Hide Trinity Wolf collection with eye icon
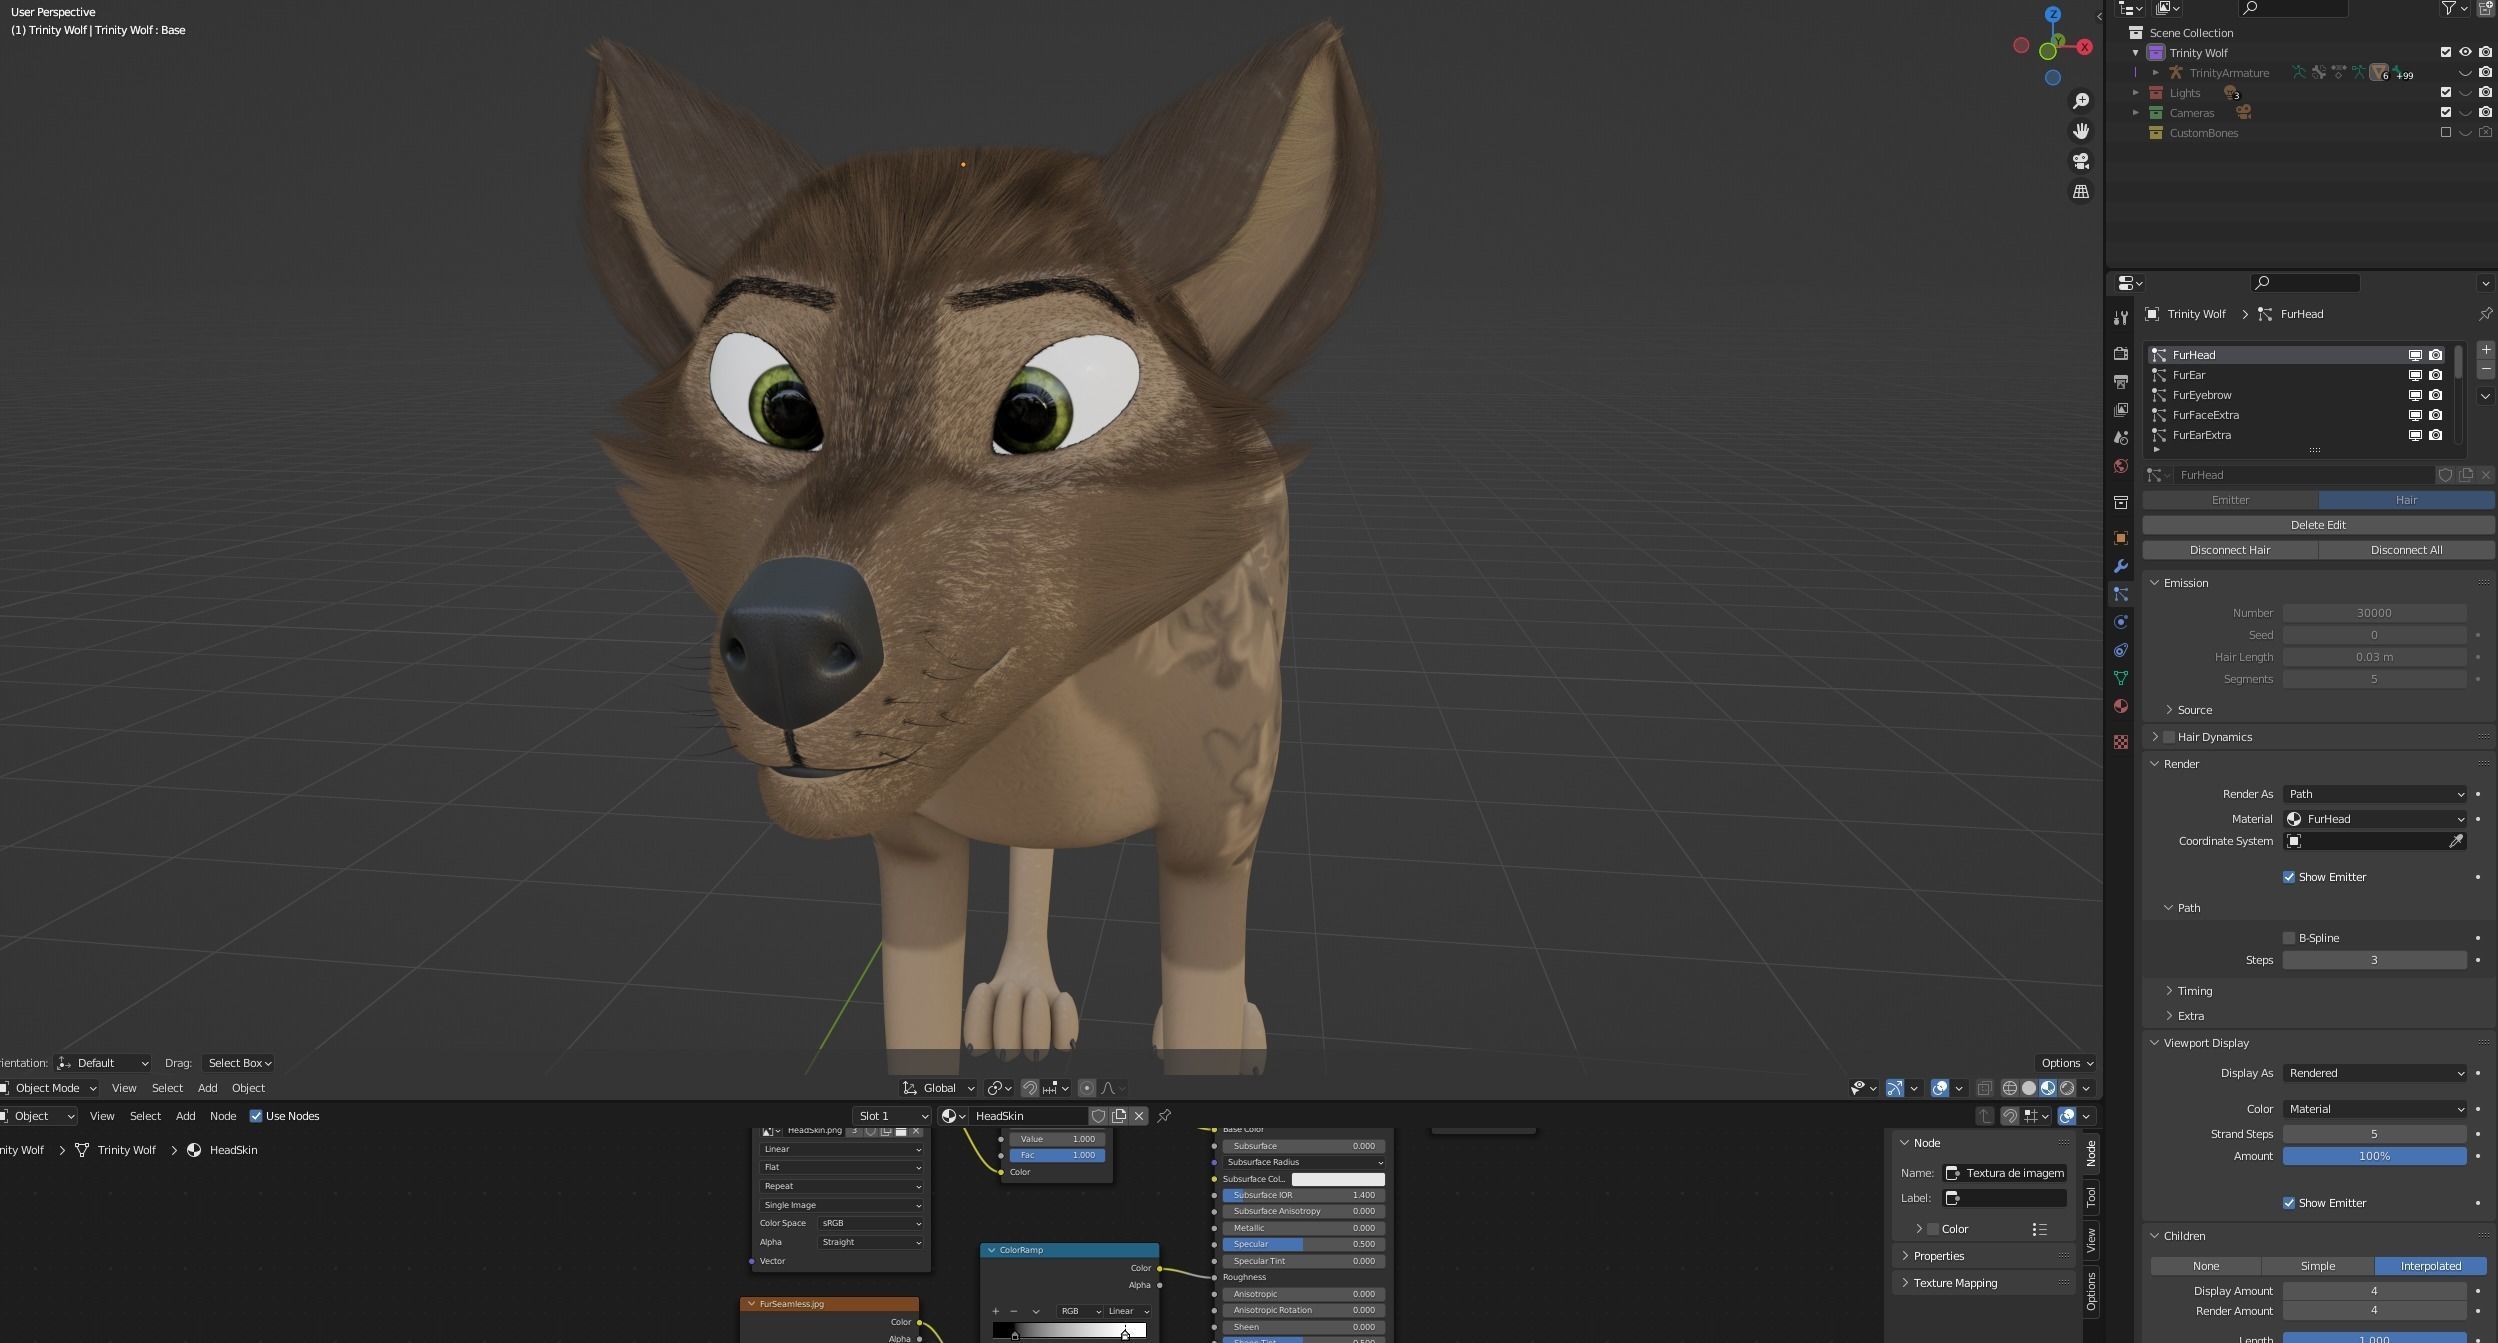This screenshot has height=1343, width=2498. coord(2466,53)
